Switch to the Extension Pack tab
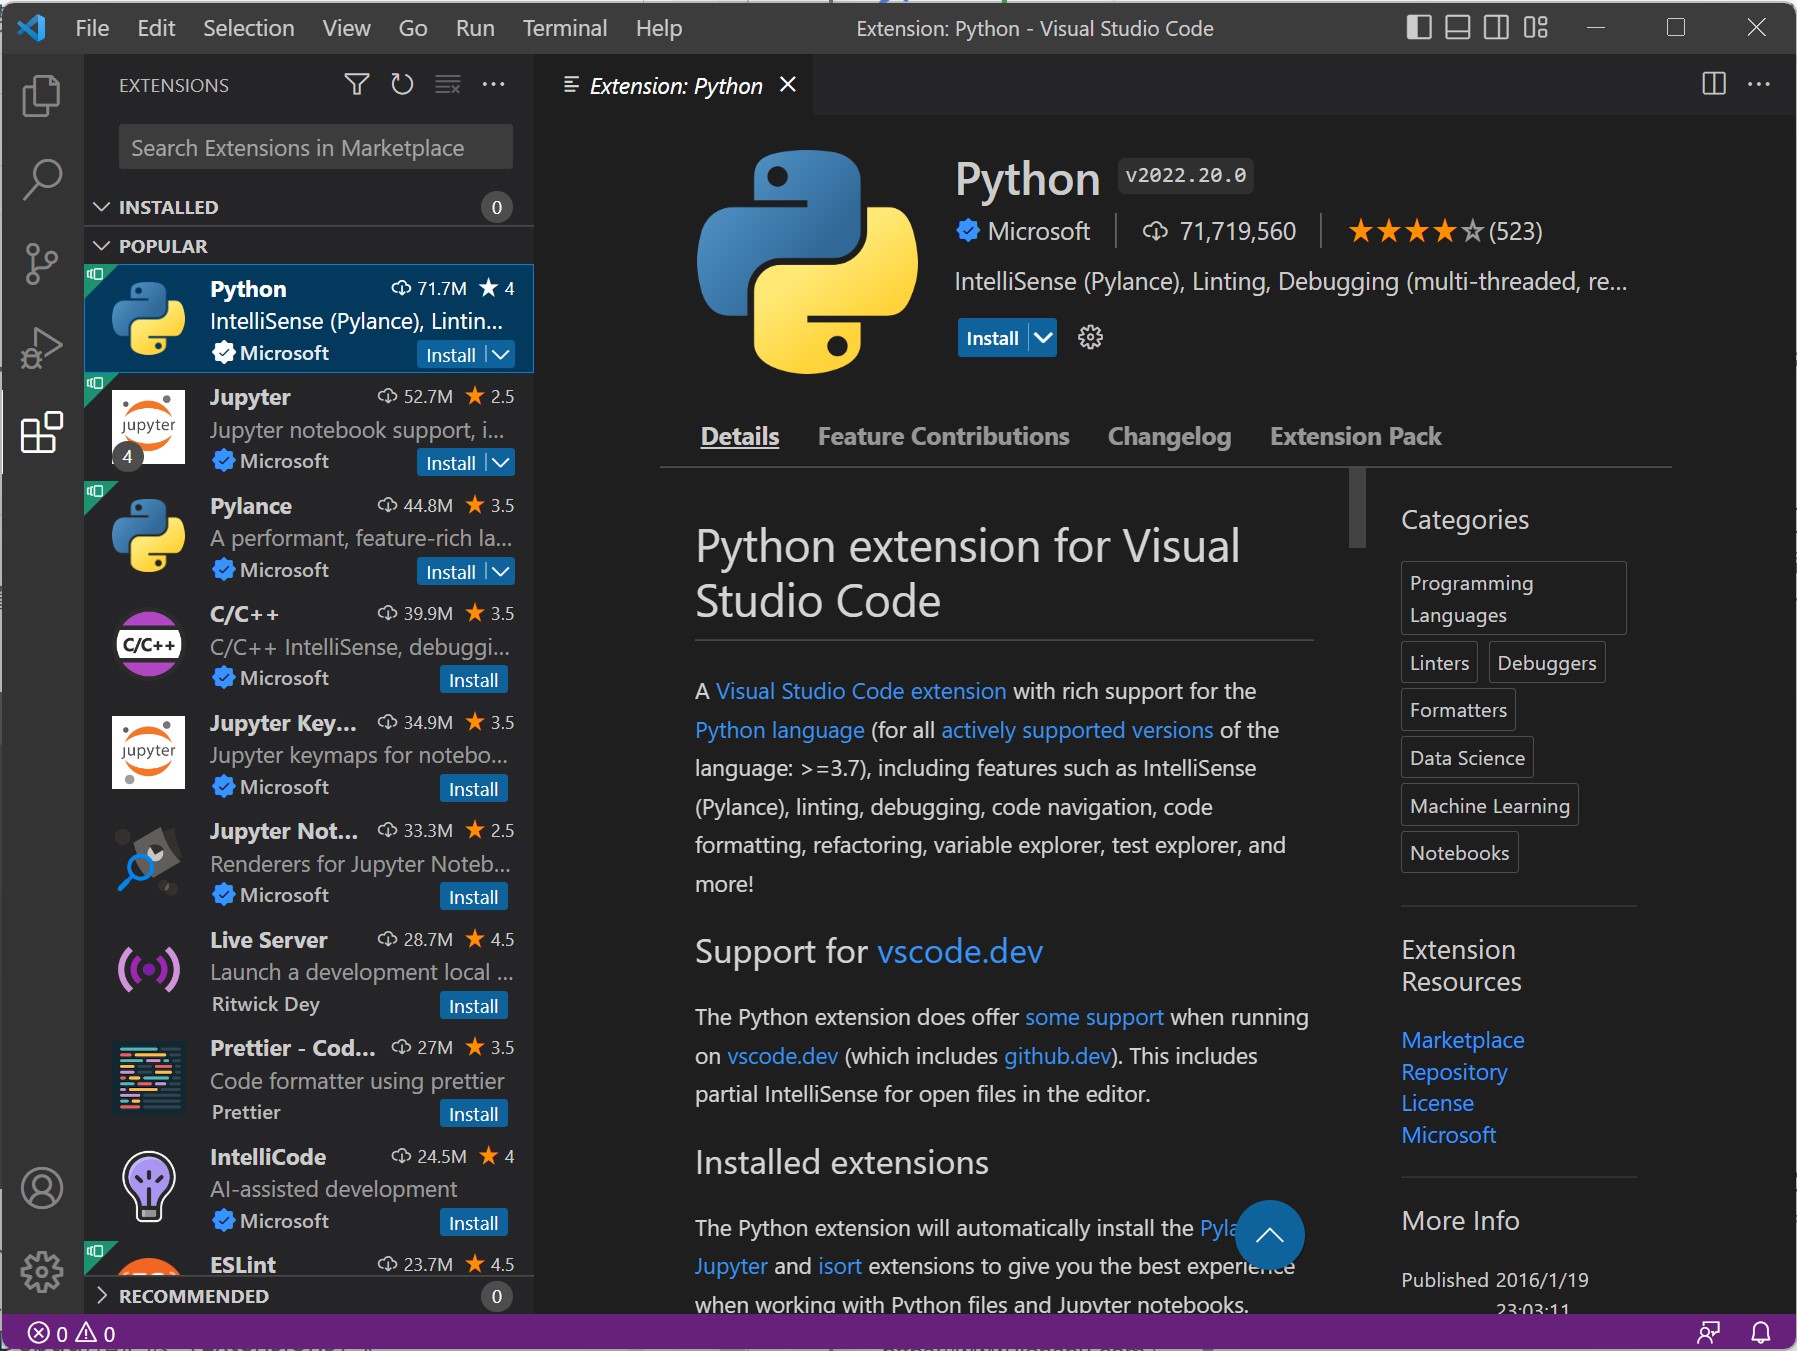This screenshot has width=1797, height=1351. coord(1356,436)
